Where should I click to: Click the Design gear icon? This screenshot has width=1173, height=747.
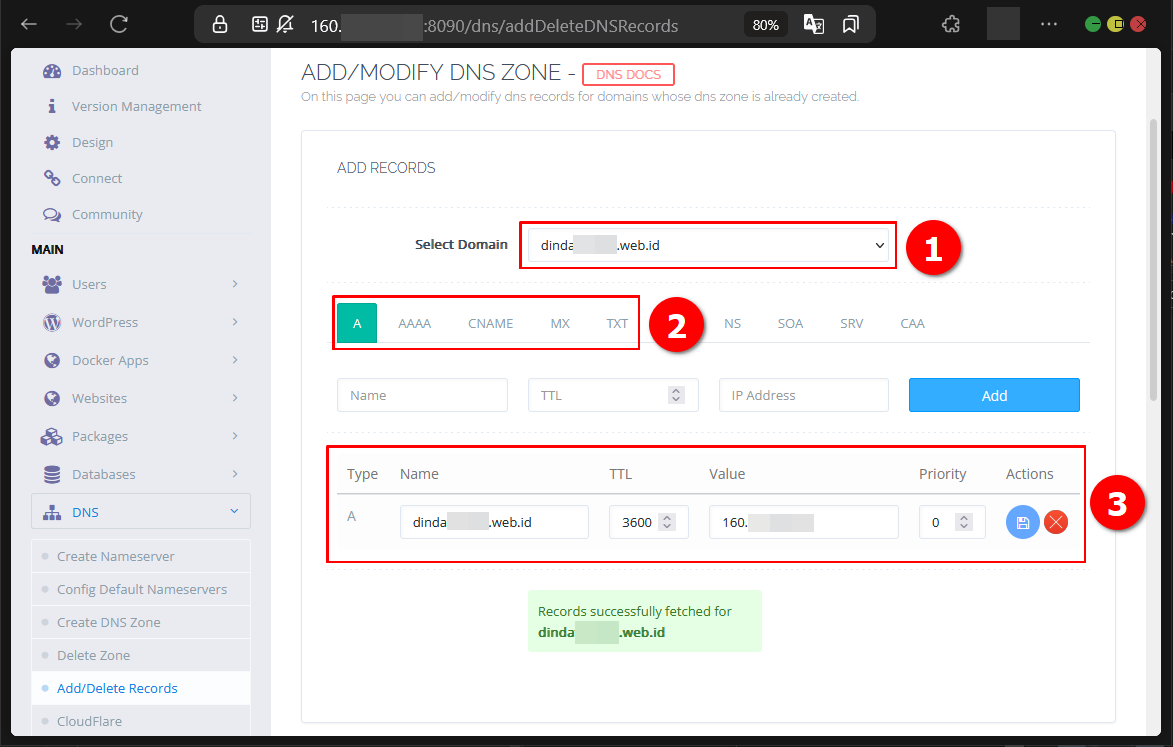(x=52, y=142)
